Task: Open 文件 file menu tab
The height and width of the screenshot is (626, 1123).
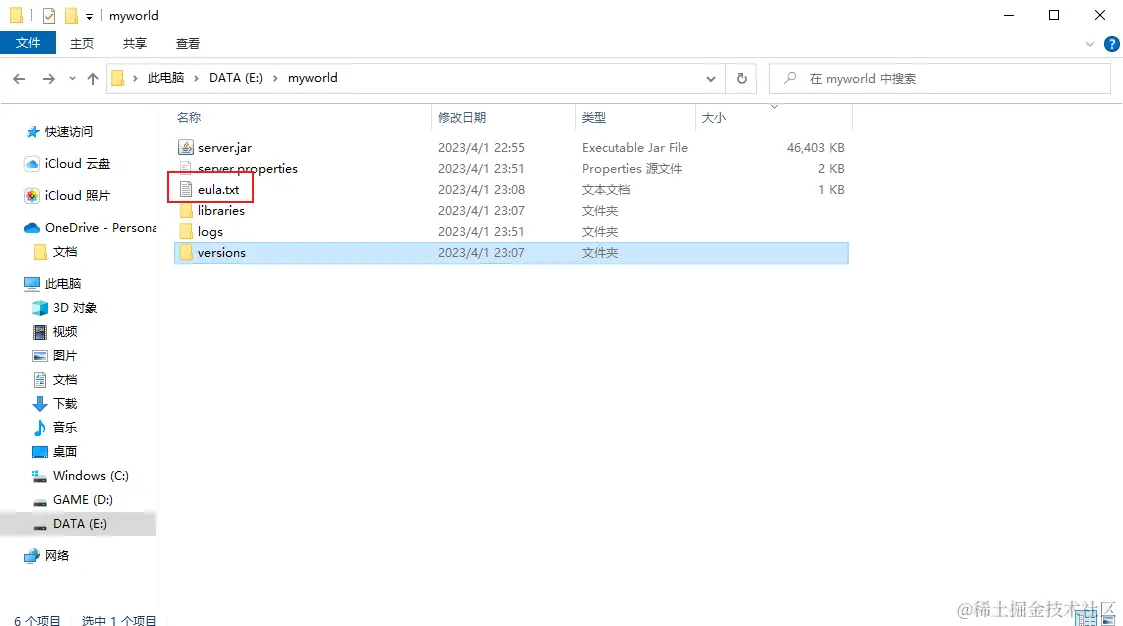Action: [28, 43]
